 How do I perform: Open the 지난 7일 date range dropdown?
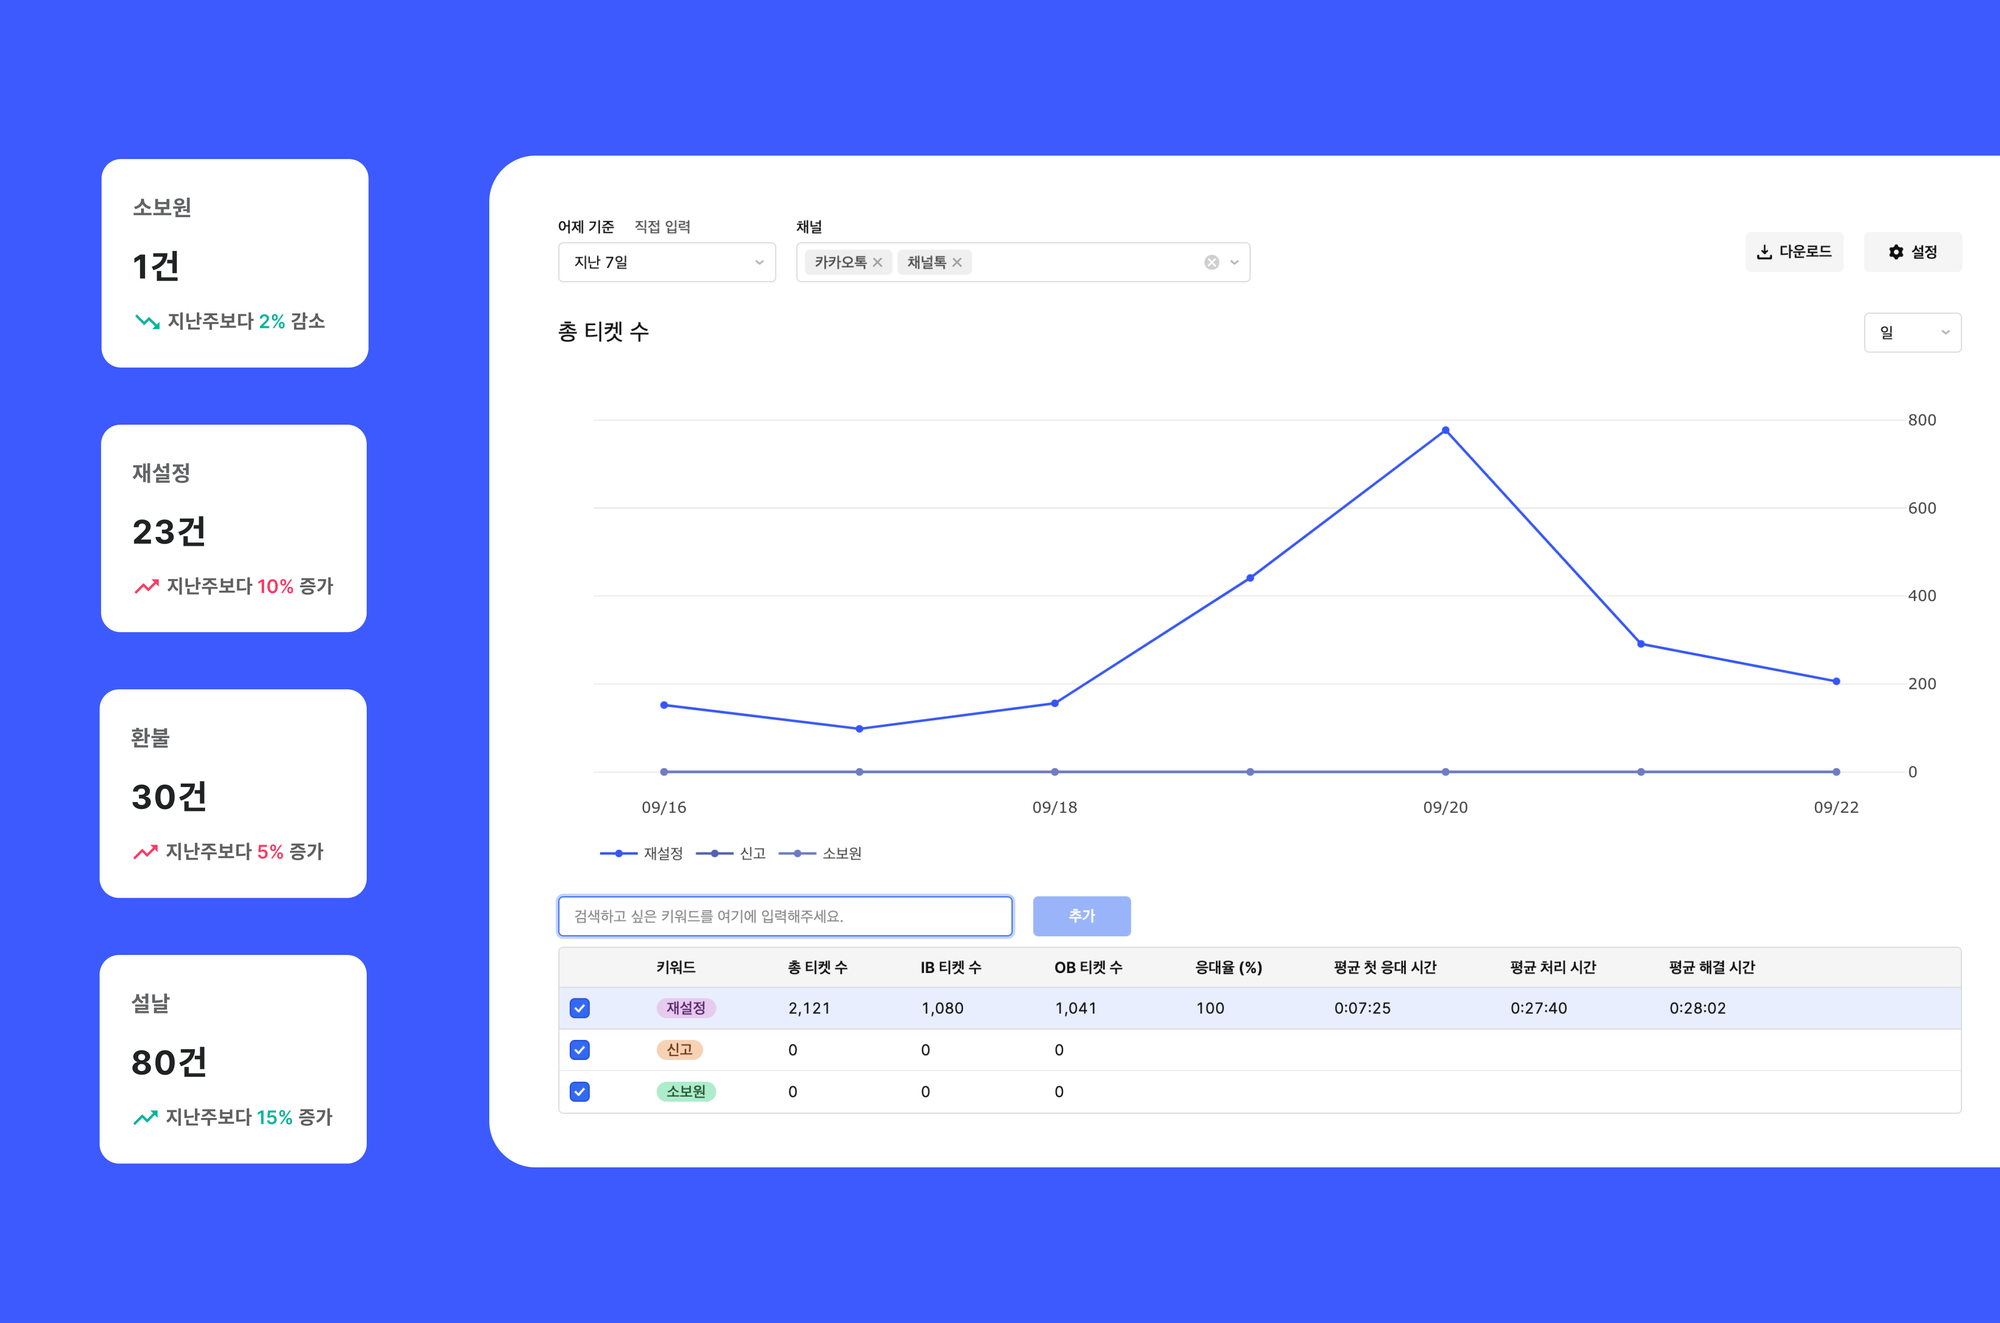click(666, 262)
